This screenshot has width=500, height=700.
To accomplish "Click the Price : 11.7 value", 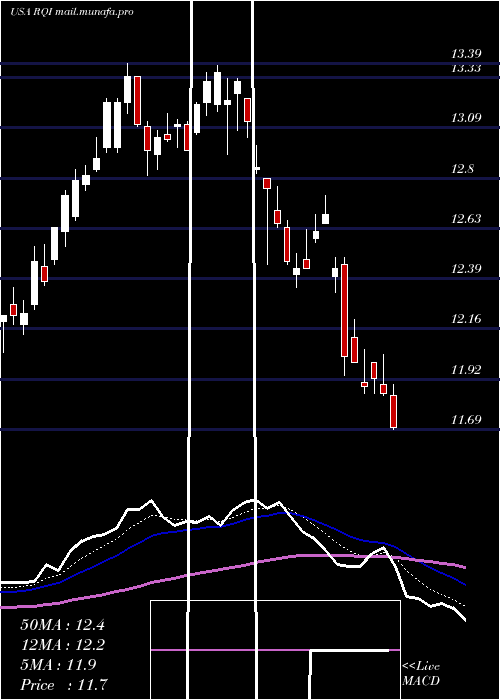I will point(63,685).
